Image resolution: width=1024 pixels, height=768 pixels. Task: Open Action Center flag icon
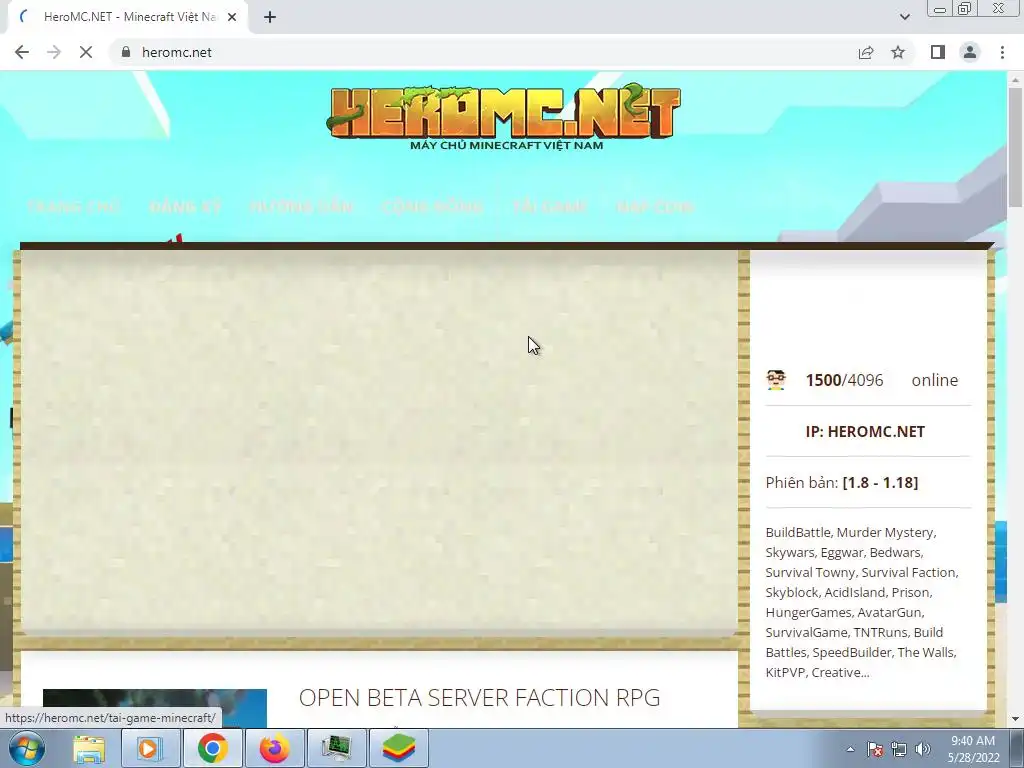click(875, 749)
